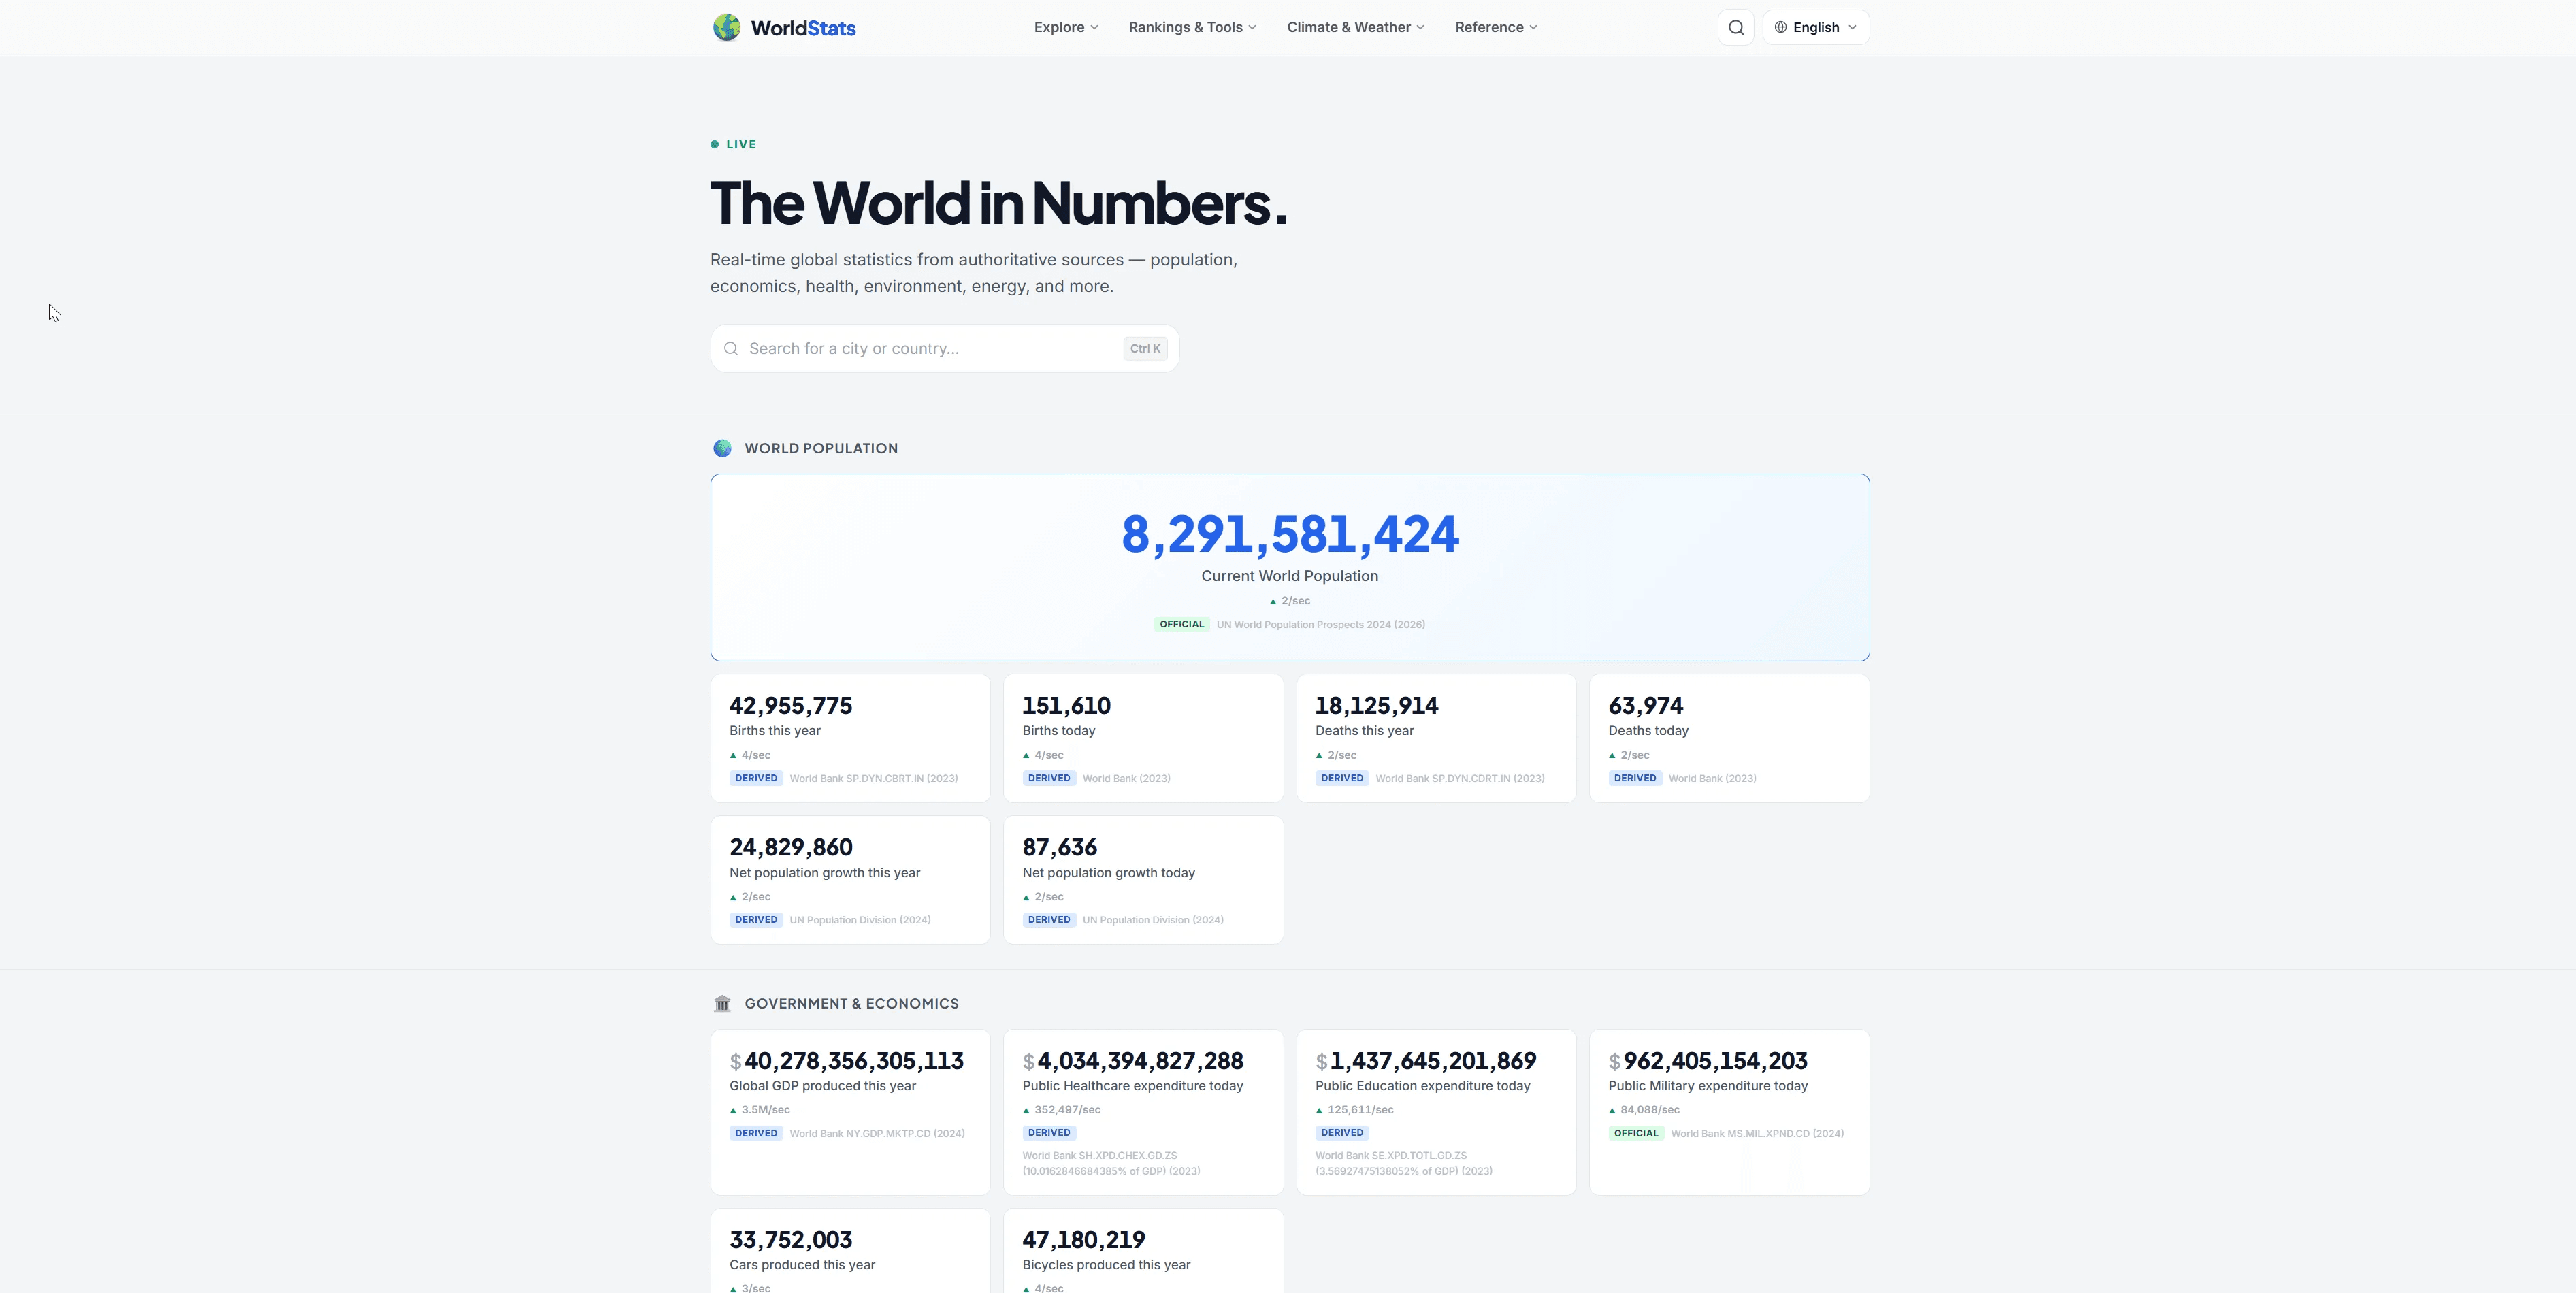
Task: Open the Public Military expenditure today card
Action: [x=1729, y=1112]
